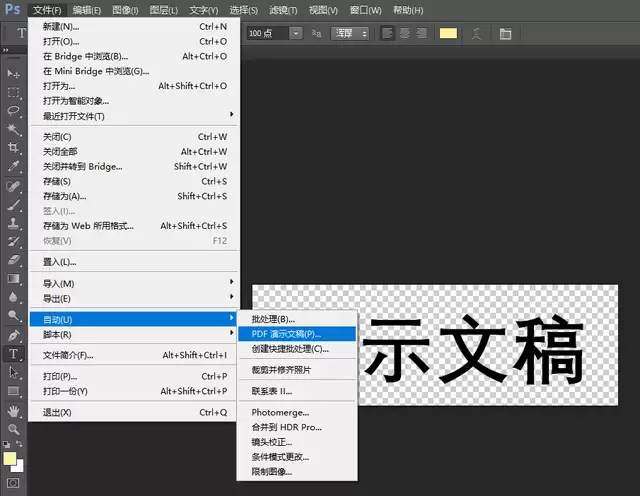640x496 pixels.
Task: Open the font size dropdown
Action: 297,33
